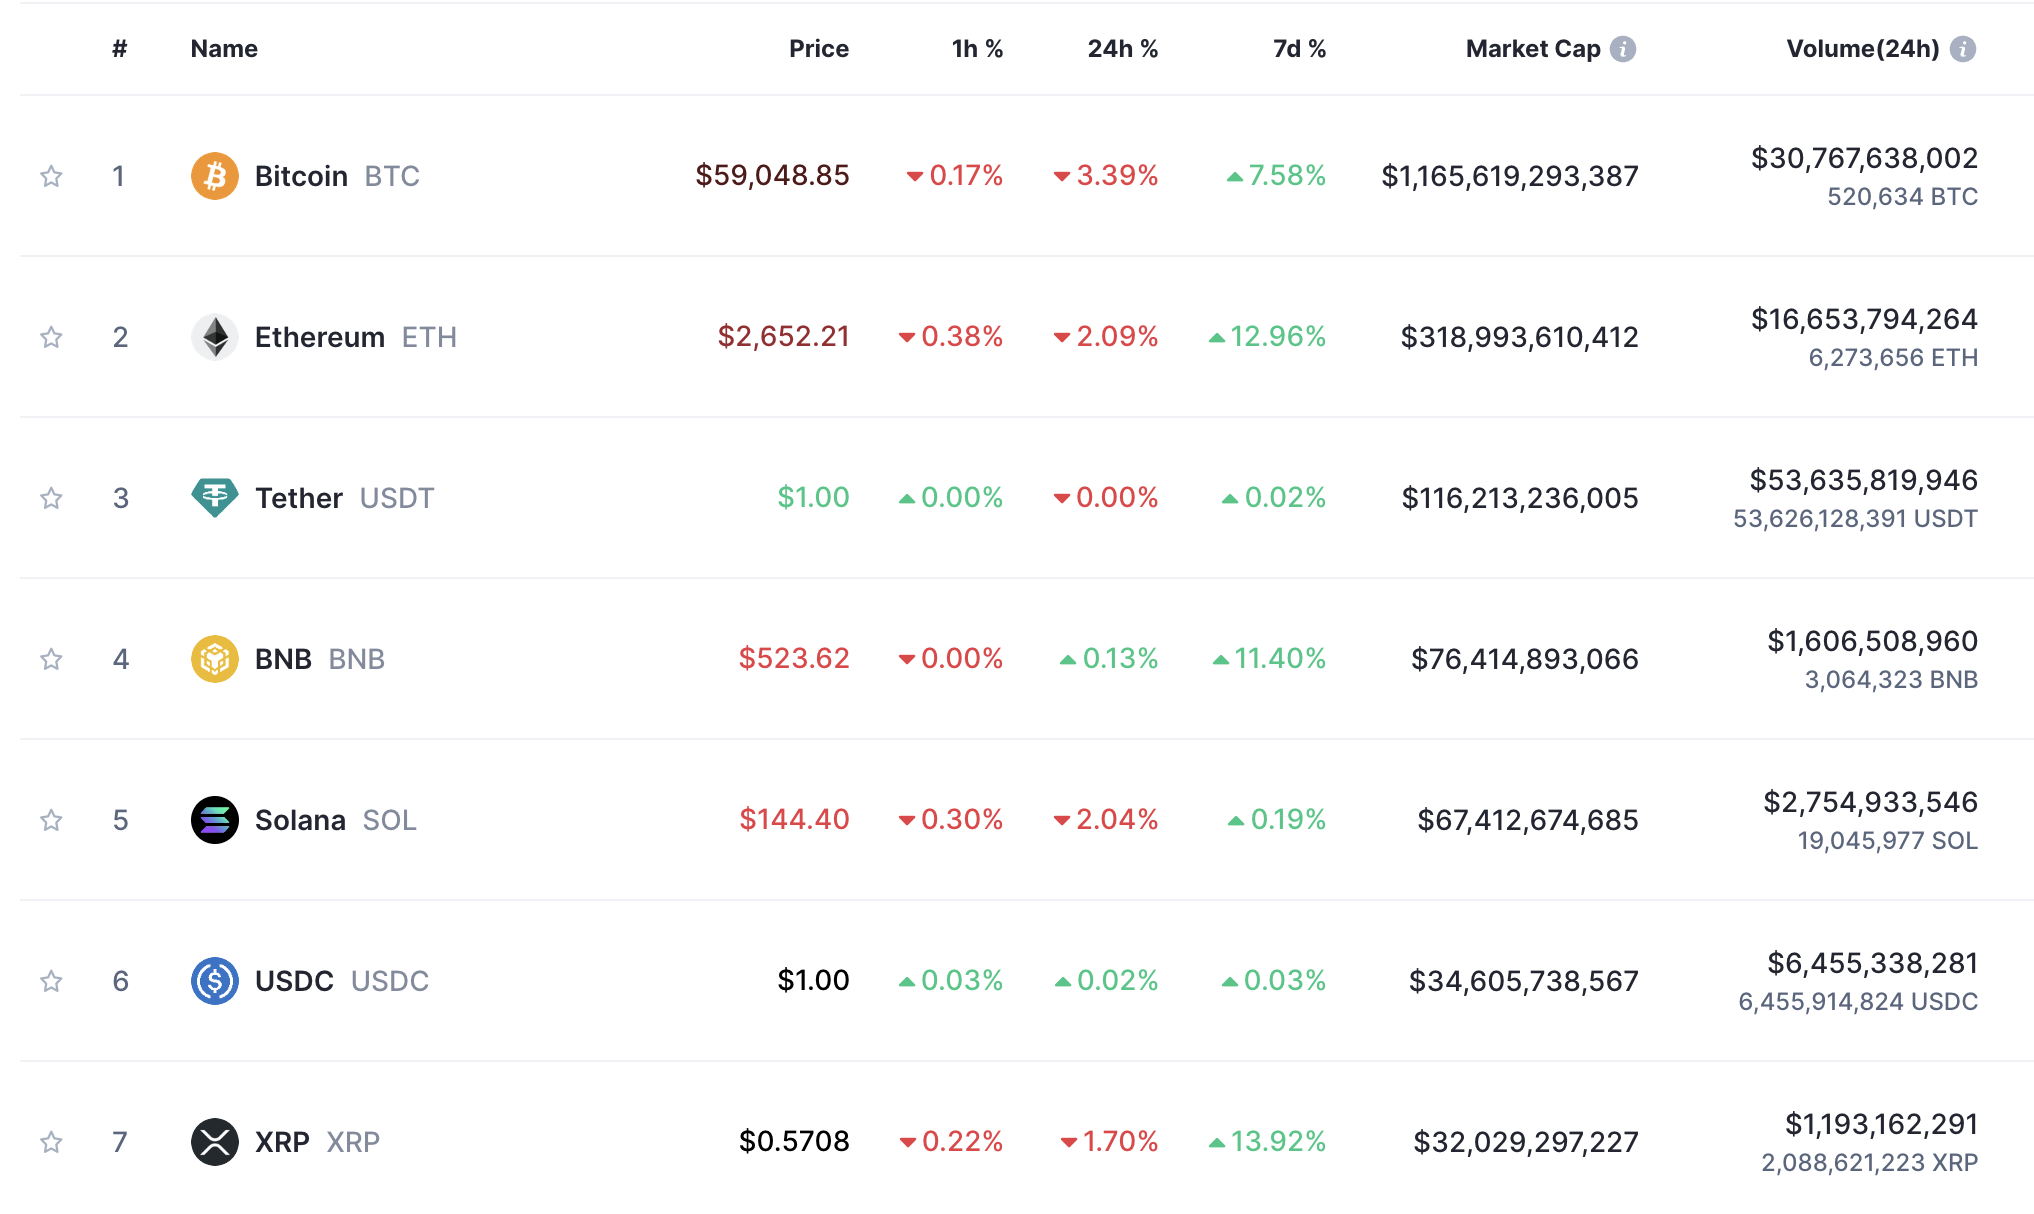Click USDC market cap $34,605,738,567
The height and width of the screenshot is (1214, 2034).
click(x=1523, y=981)
